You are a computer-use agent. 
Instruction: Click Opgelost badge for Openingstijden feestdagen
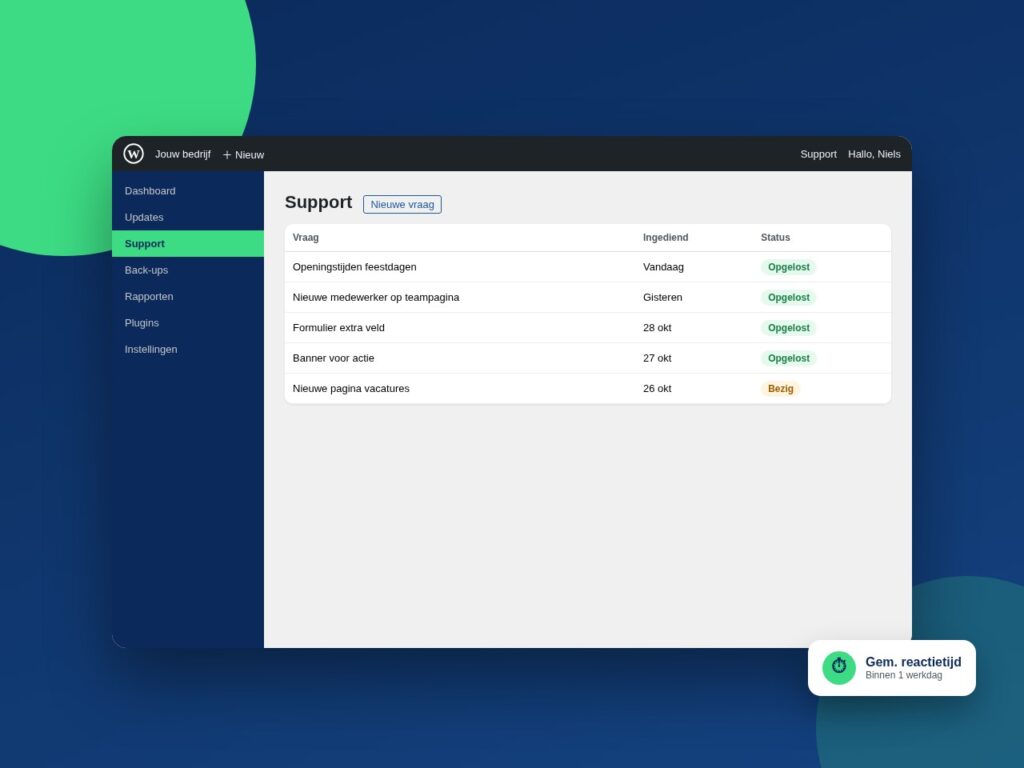pos(788,267)
